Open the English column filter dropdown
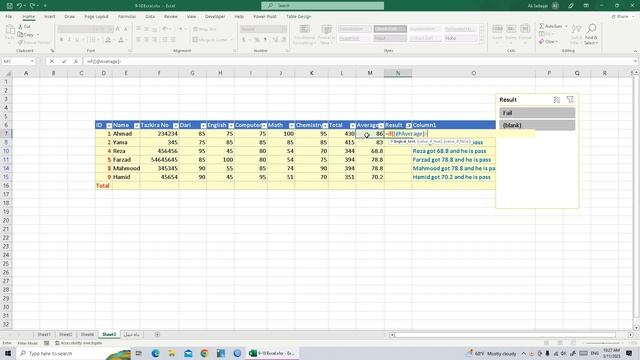 click(x=231, y=125)
